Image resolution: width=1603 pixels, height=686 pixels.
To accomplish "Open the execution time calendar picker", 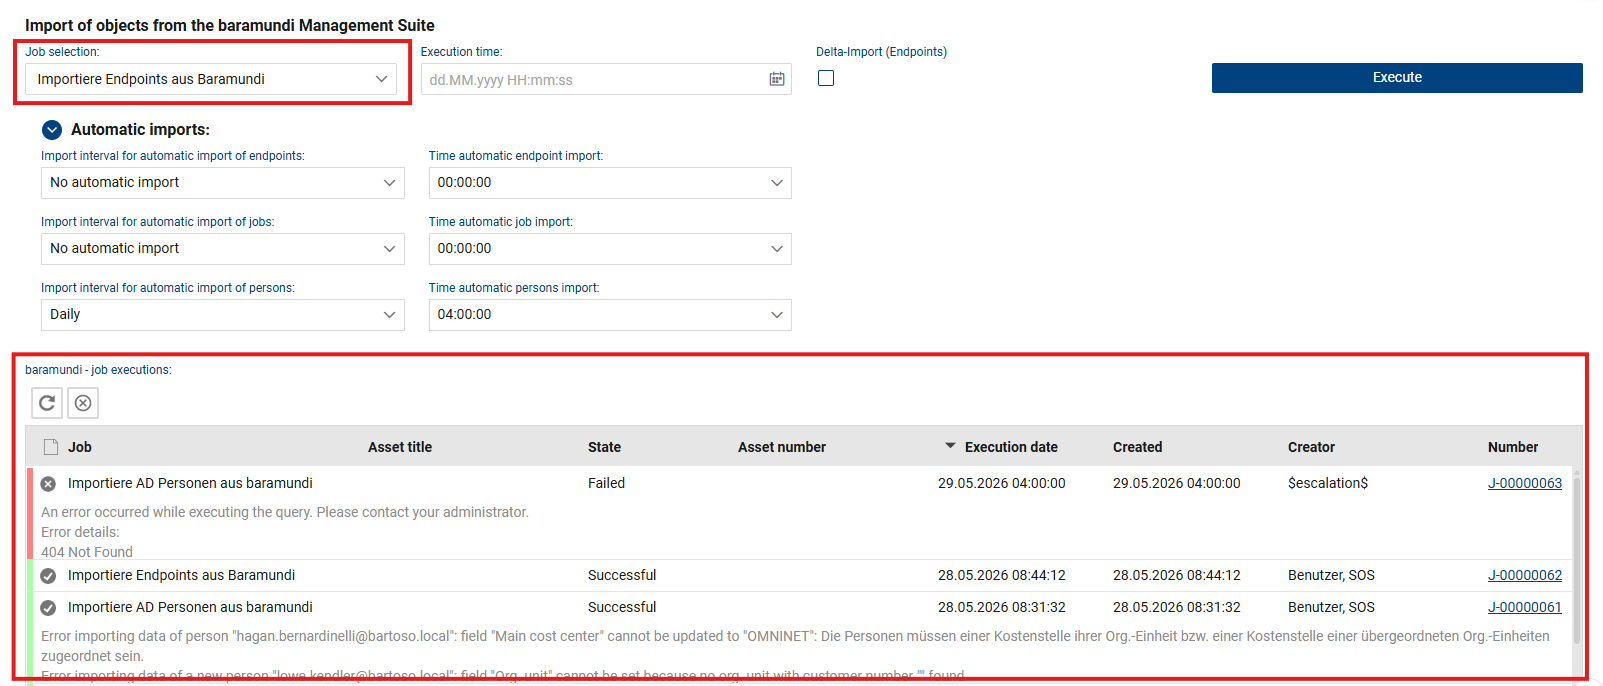I will (777, 79).
